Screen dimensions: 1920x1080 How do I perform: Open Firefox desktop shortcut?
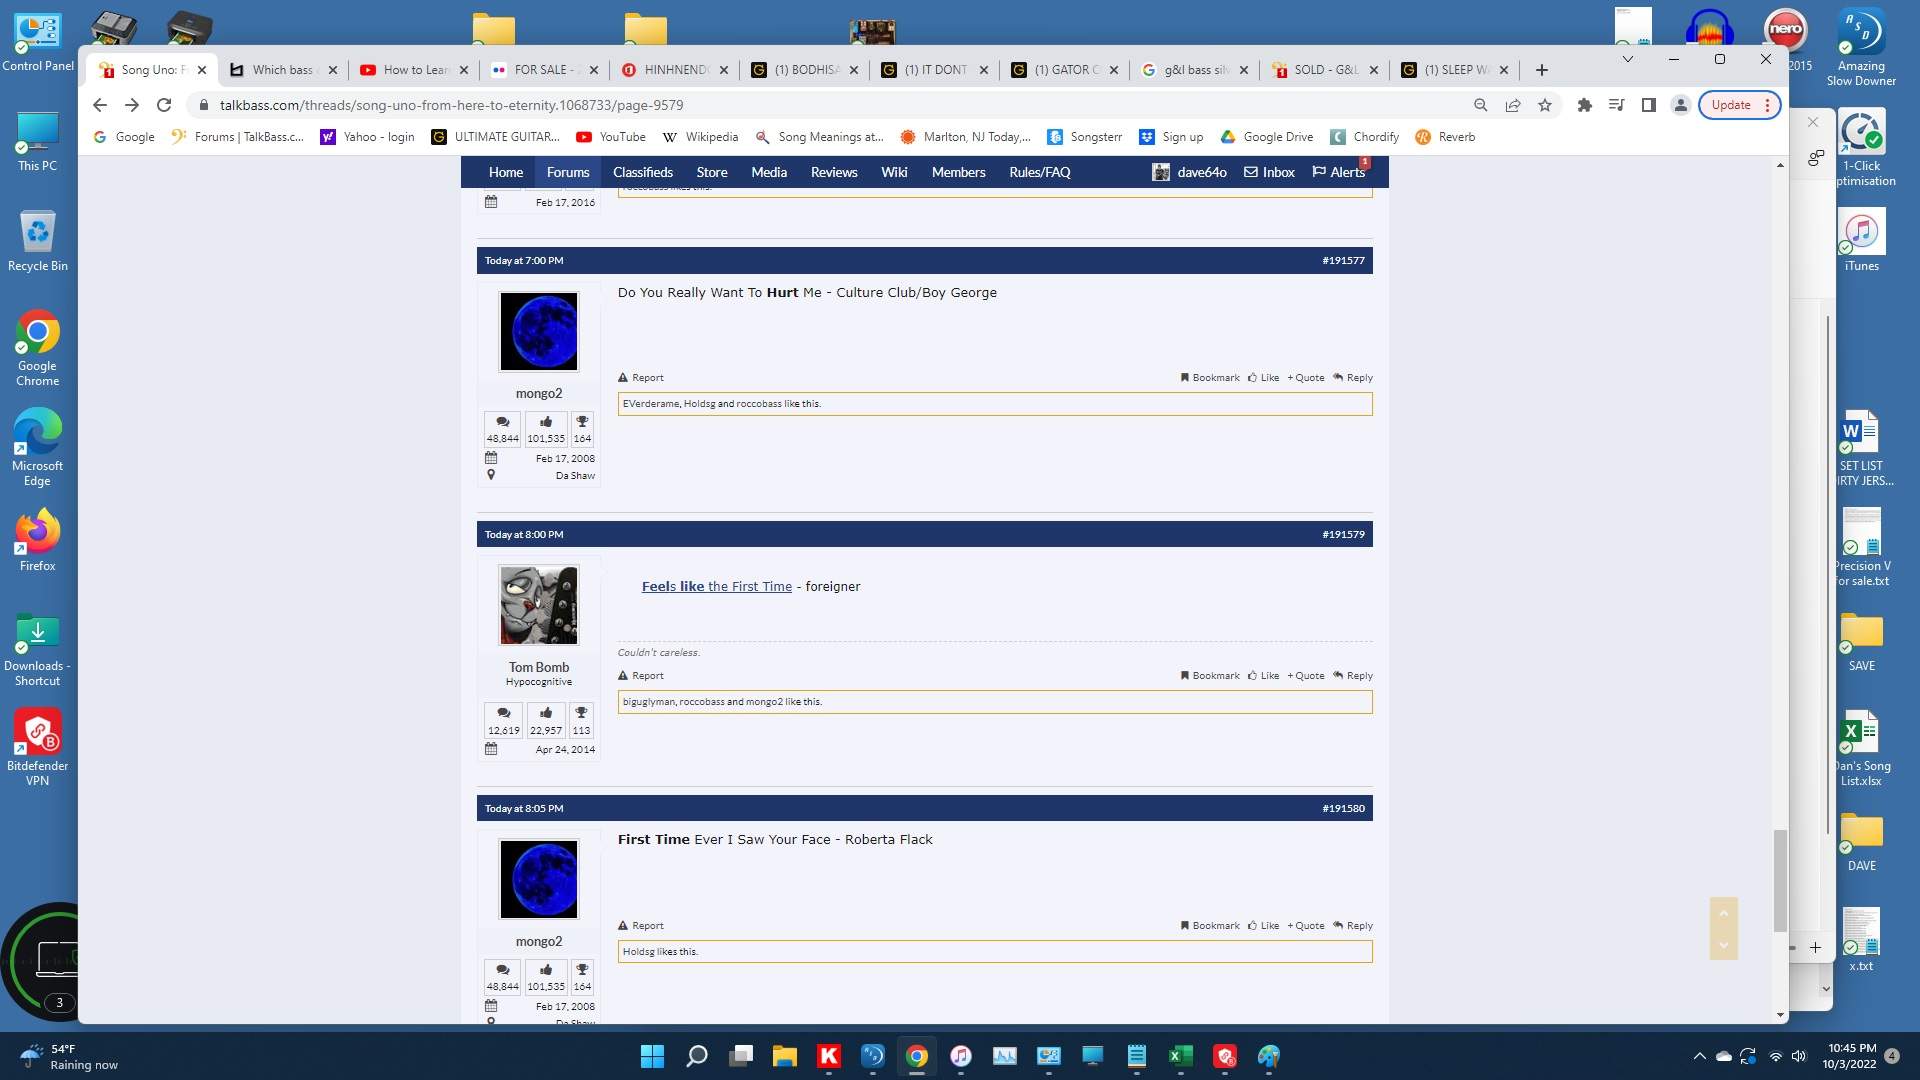38,540
